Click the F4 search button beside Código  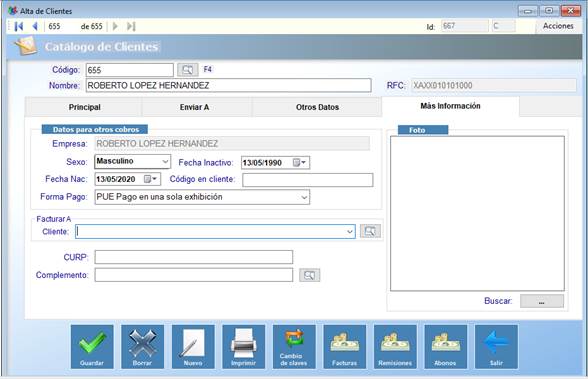tap(188, 70)
